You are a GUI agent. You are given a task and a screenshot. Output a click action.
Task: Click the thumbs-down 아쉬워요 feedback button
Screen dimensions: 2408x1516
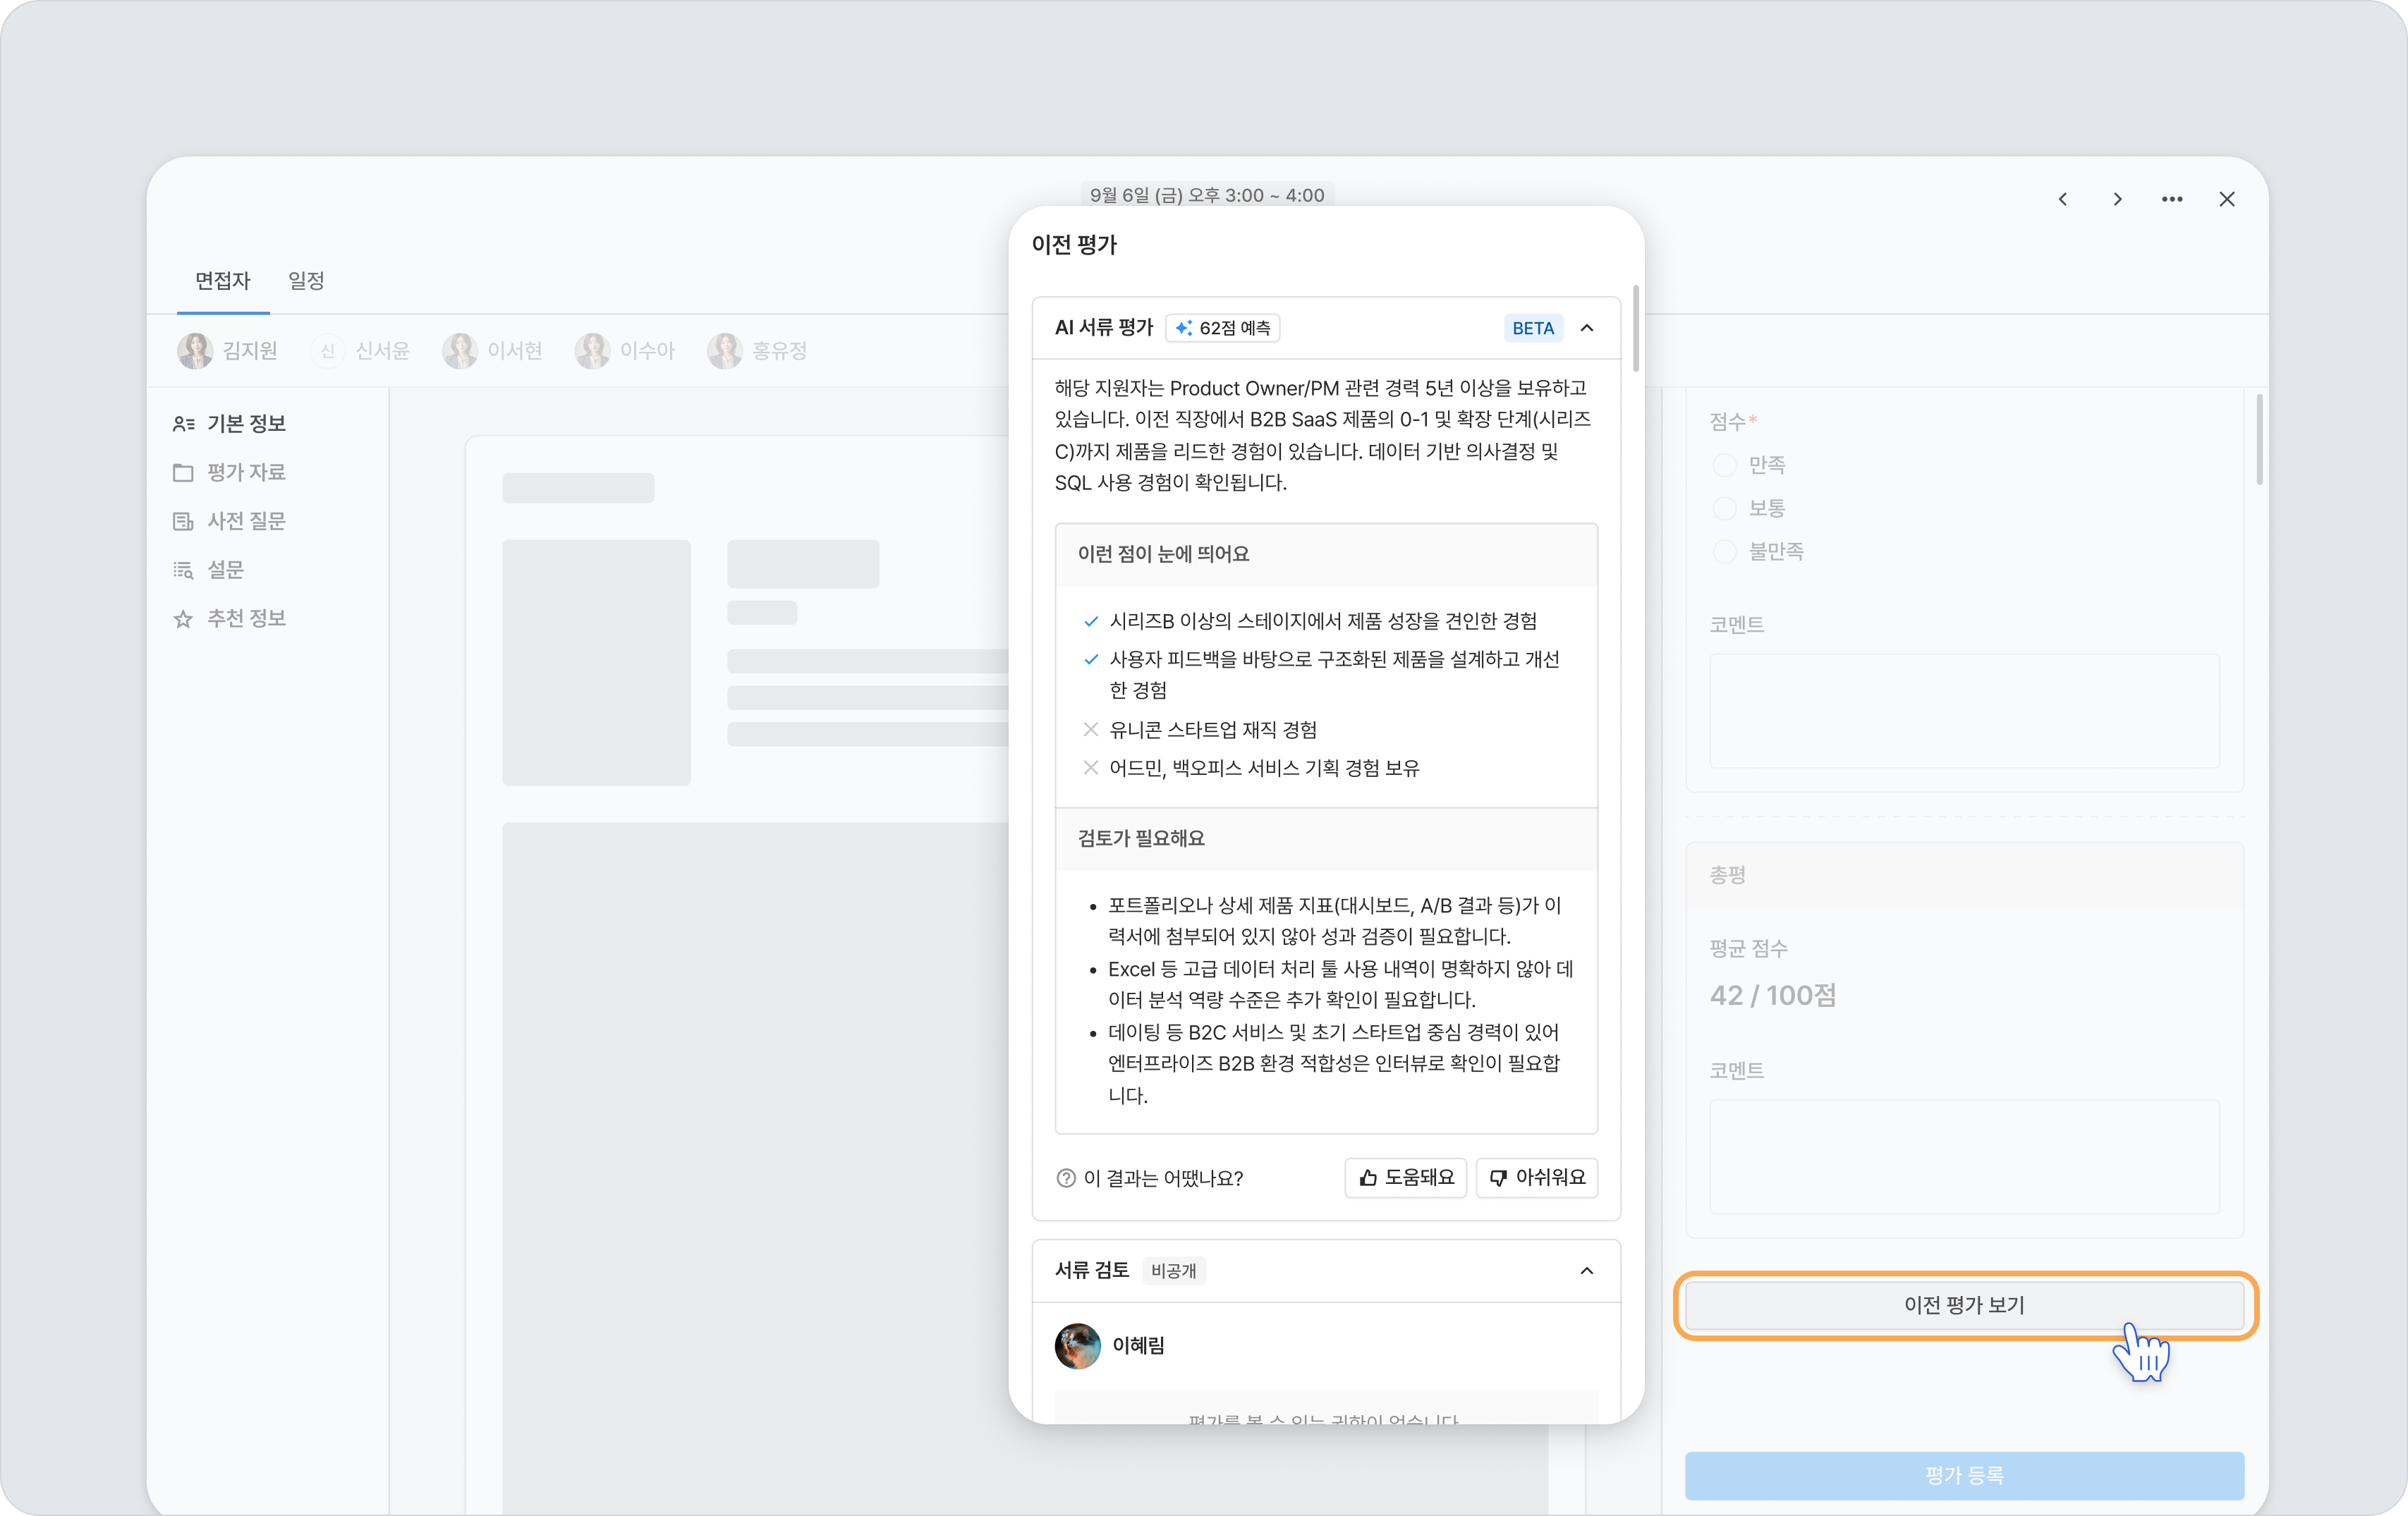1537,1178
